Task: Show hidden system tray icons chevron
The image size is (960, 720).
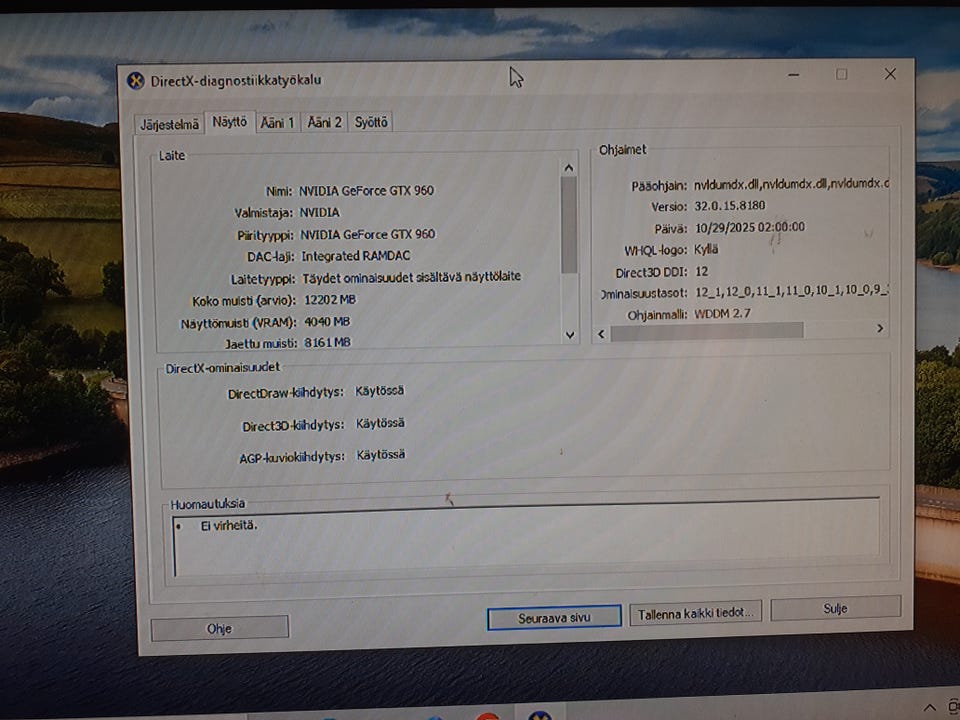Action: click(x=929, y=708)
